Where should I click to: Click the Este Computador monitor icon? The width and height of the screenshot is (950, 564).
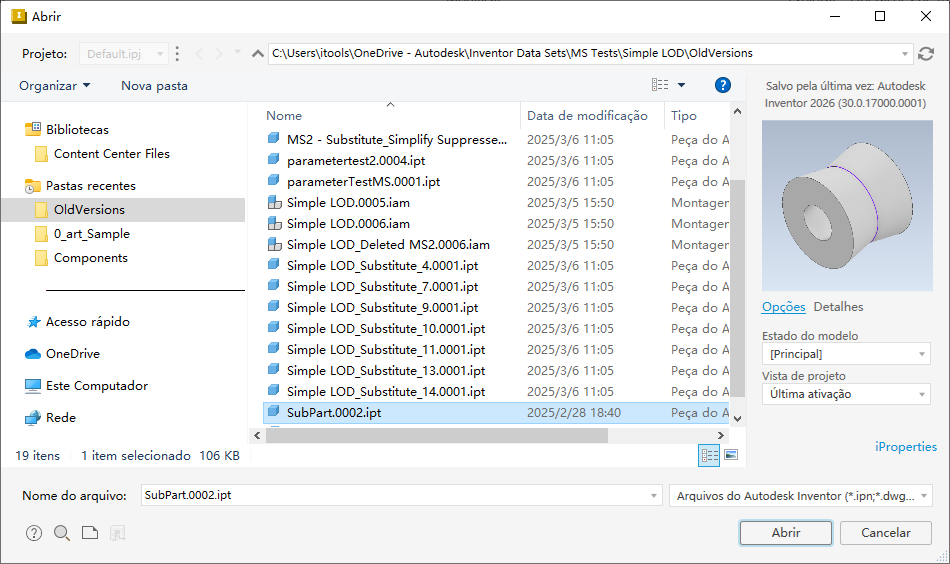[x=33, y=386]
